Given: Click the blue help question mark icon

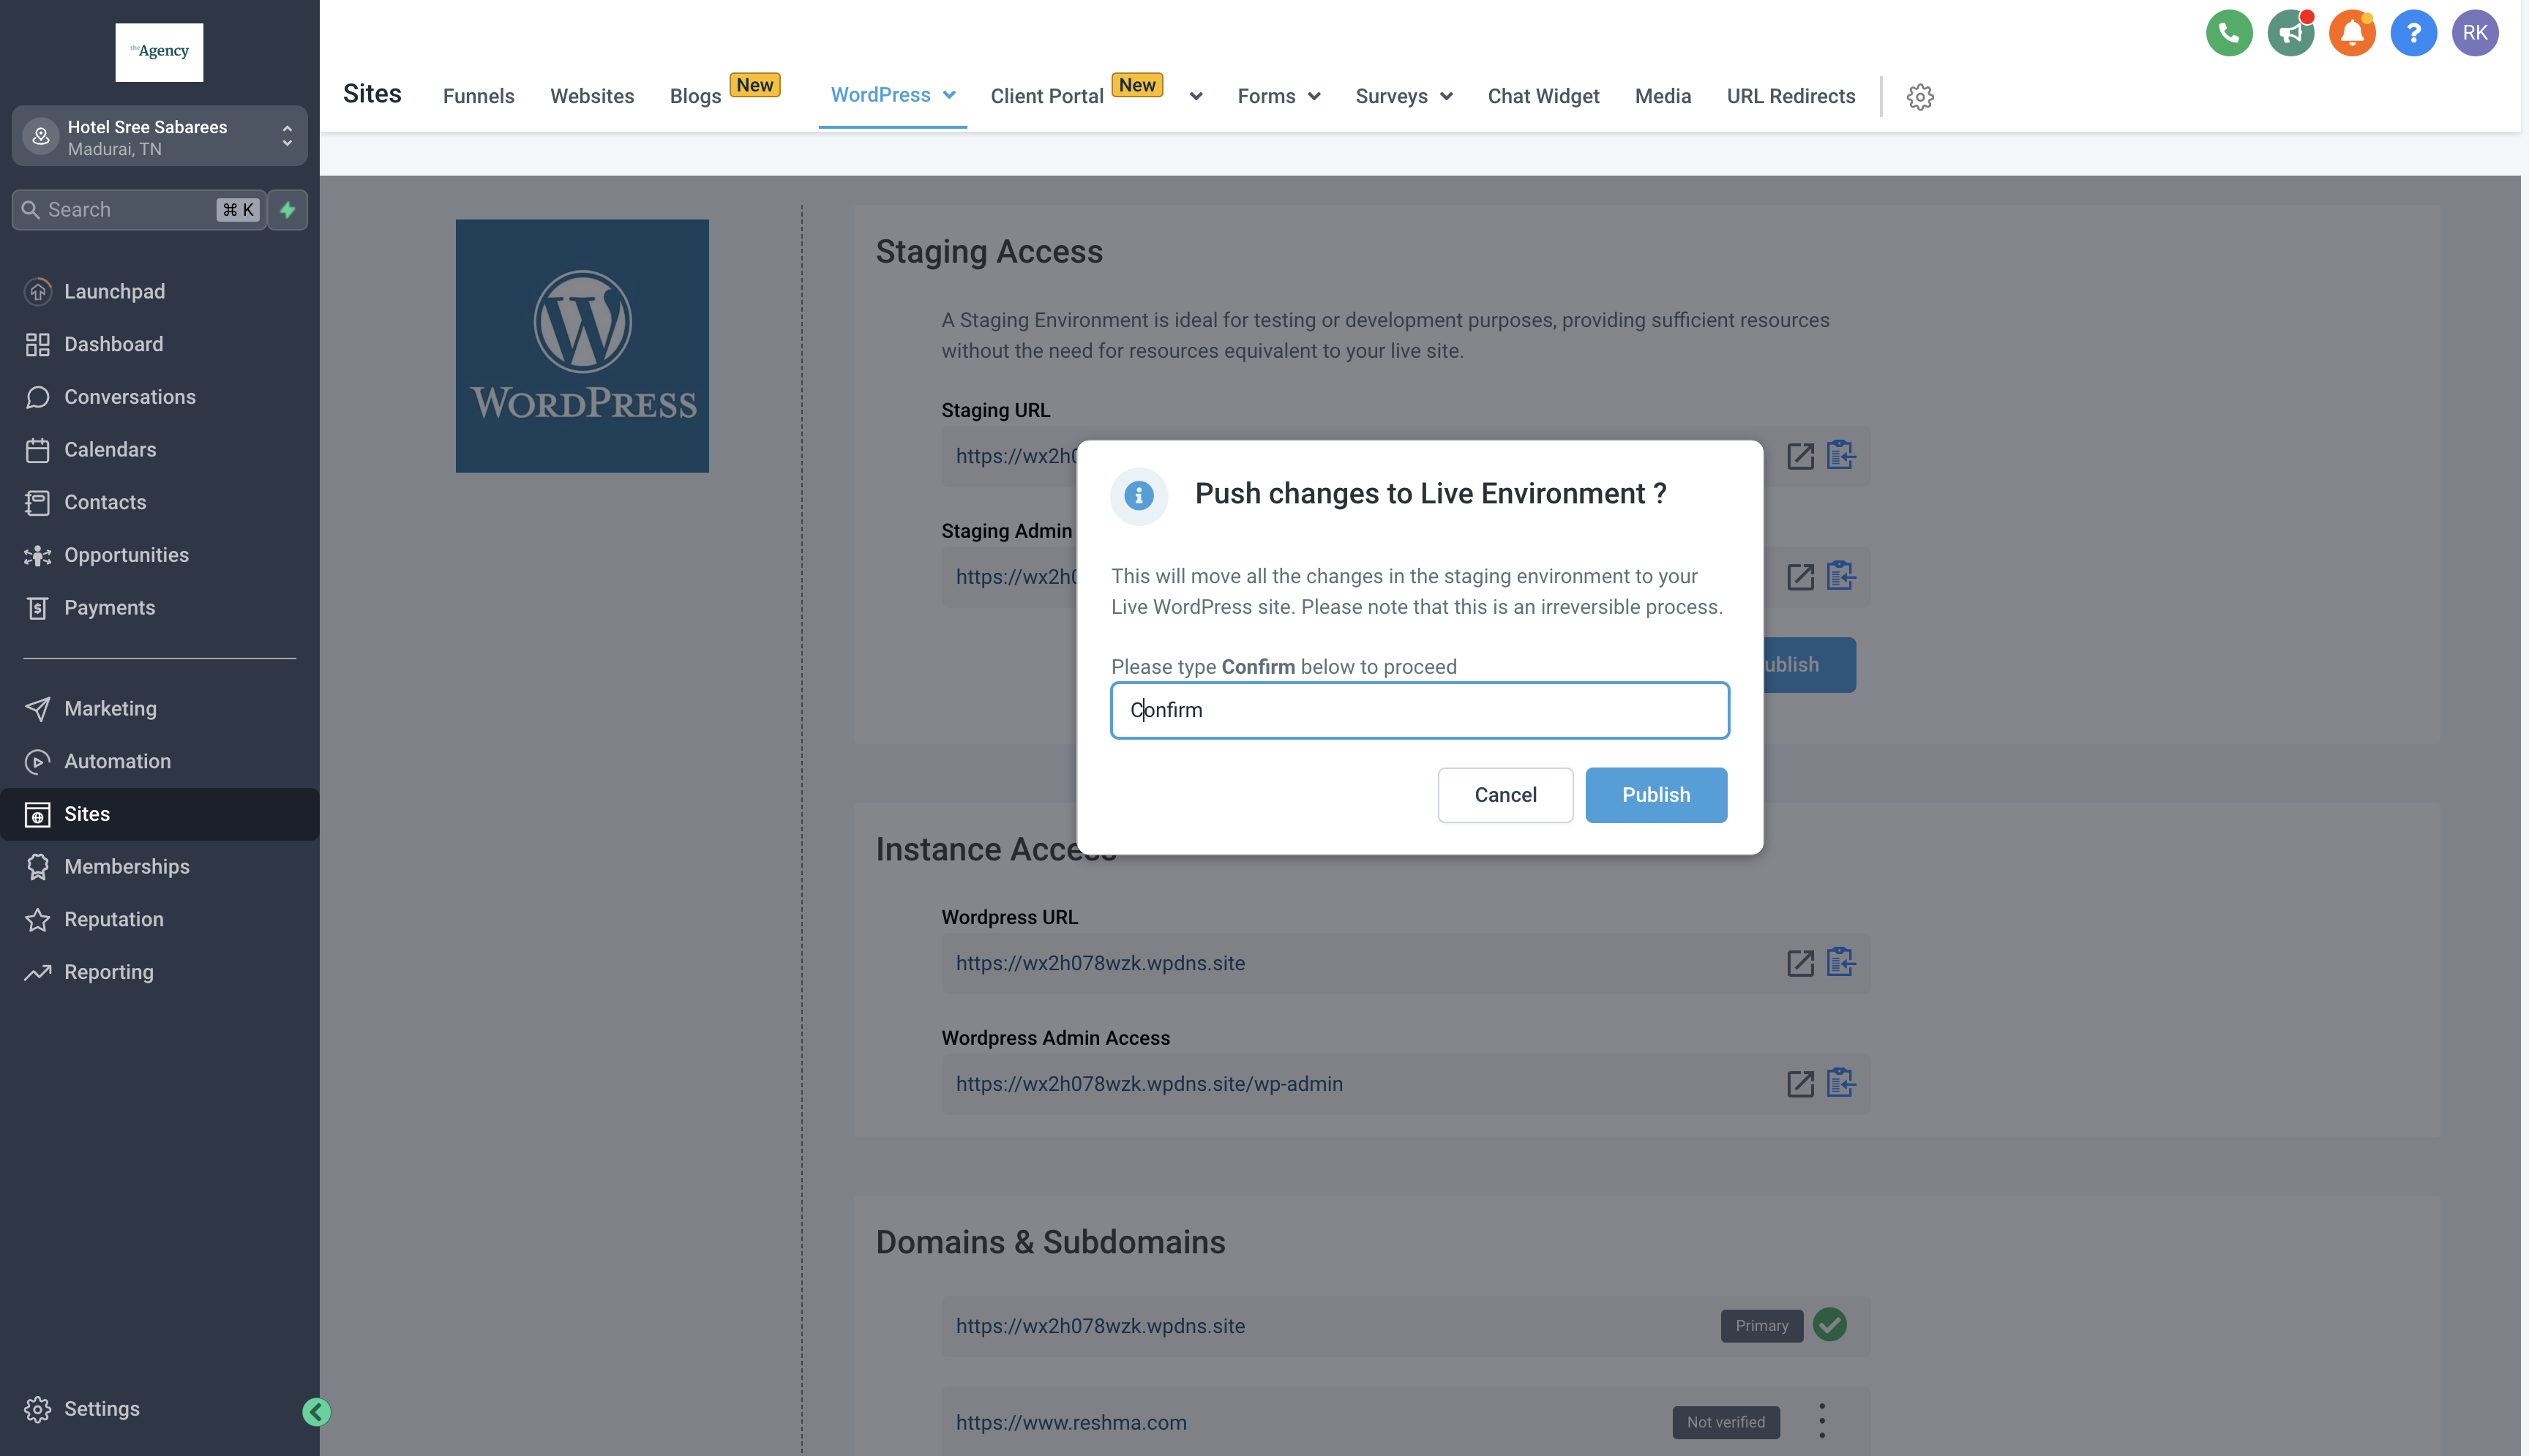Looking at the screenshot, I should (2413, 33).
